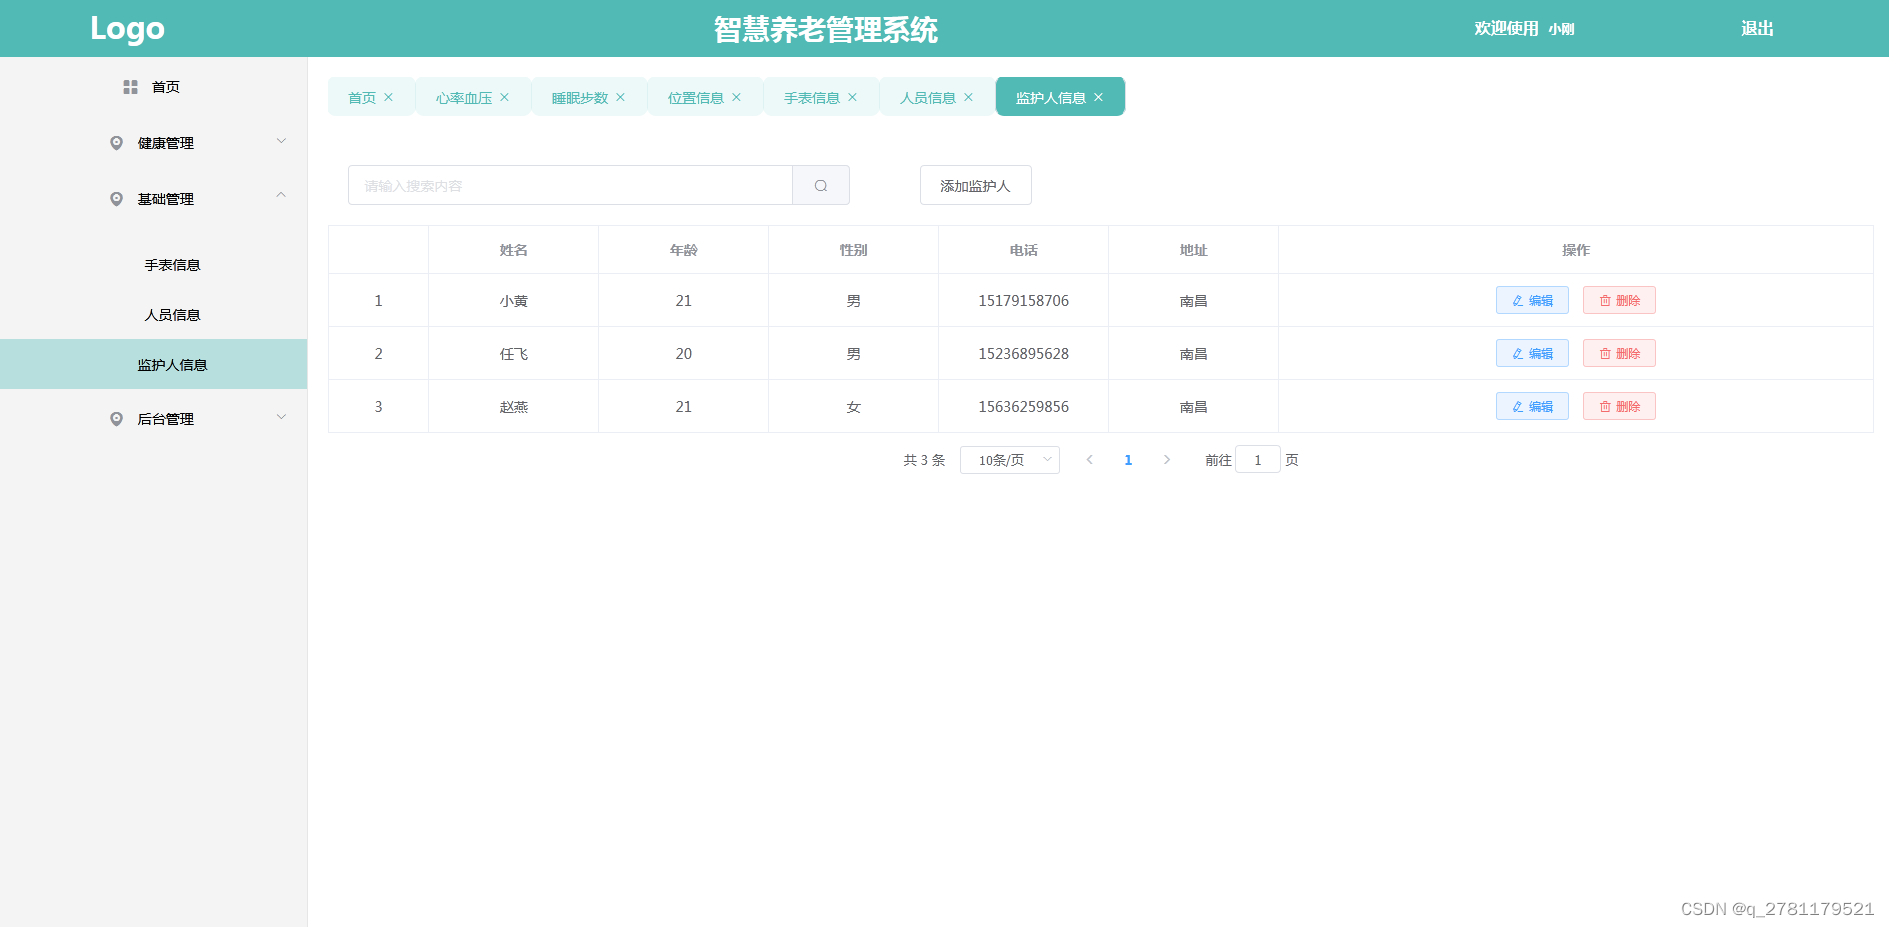The width and height of the screenshot is (1889, 927).
Task: Click the go-to page number input
Action: (1258, 460)
